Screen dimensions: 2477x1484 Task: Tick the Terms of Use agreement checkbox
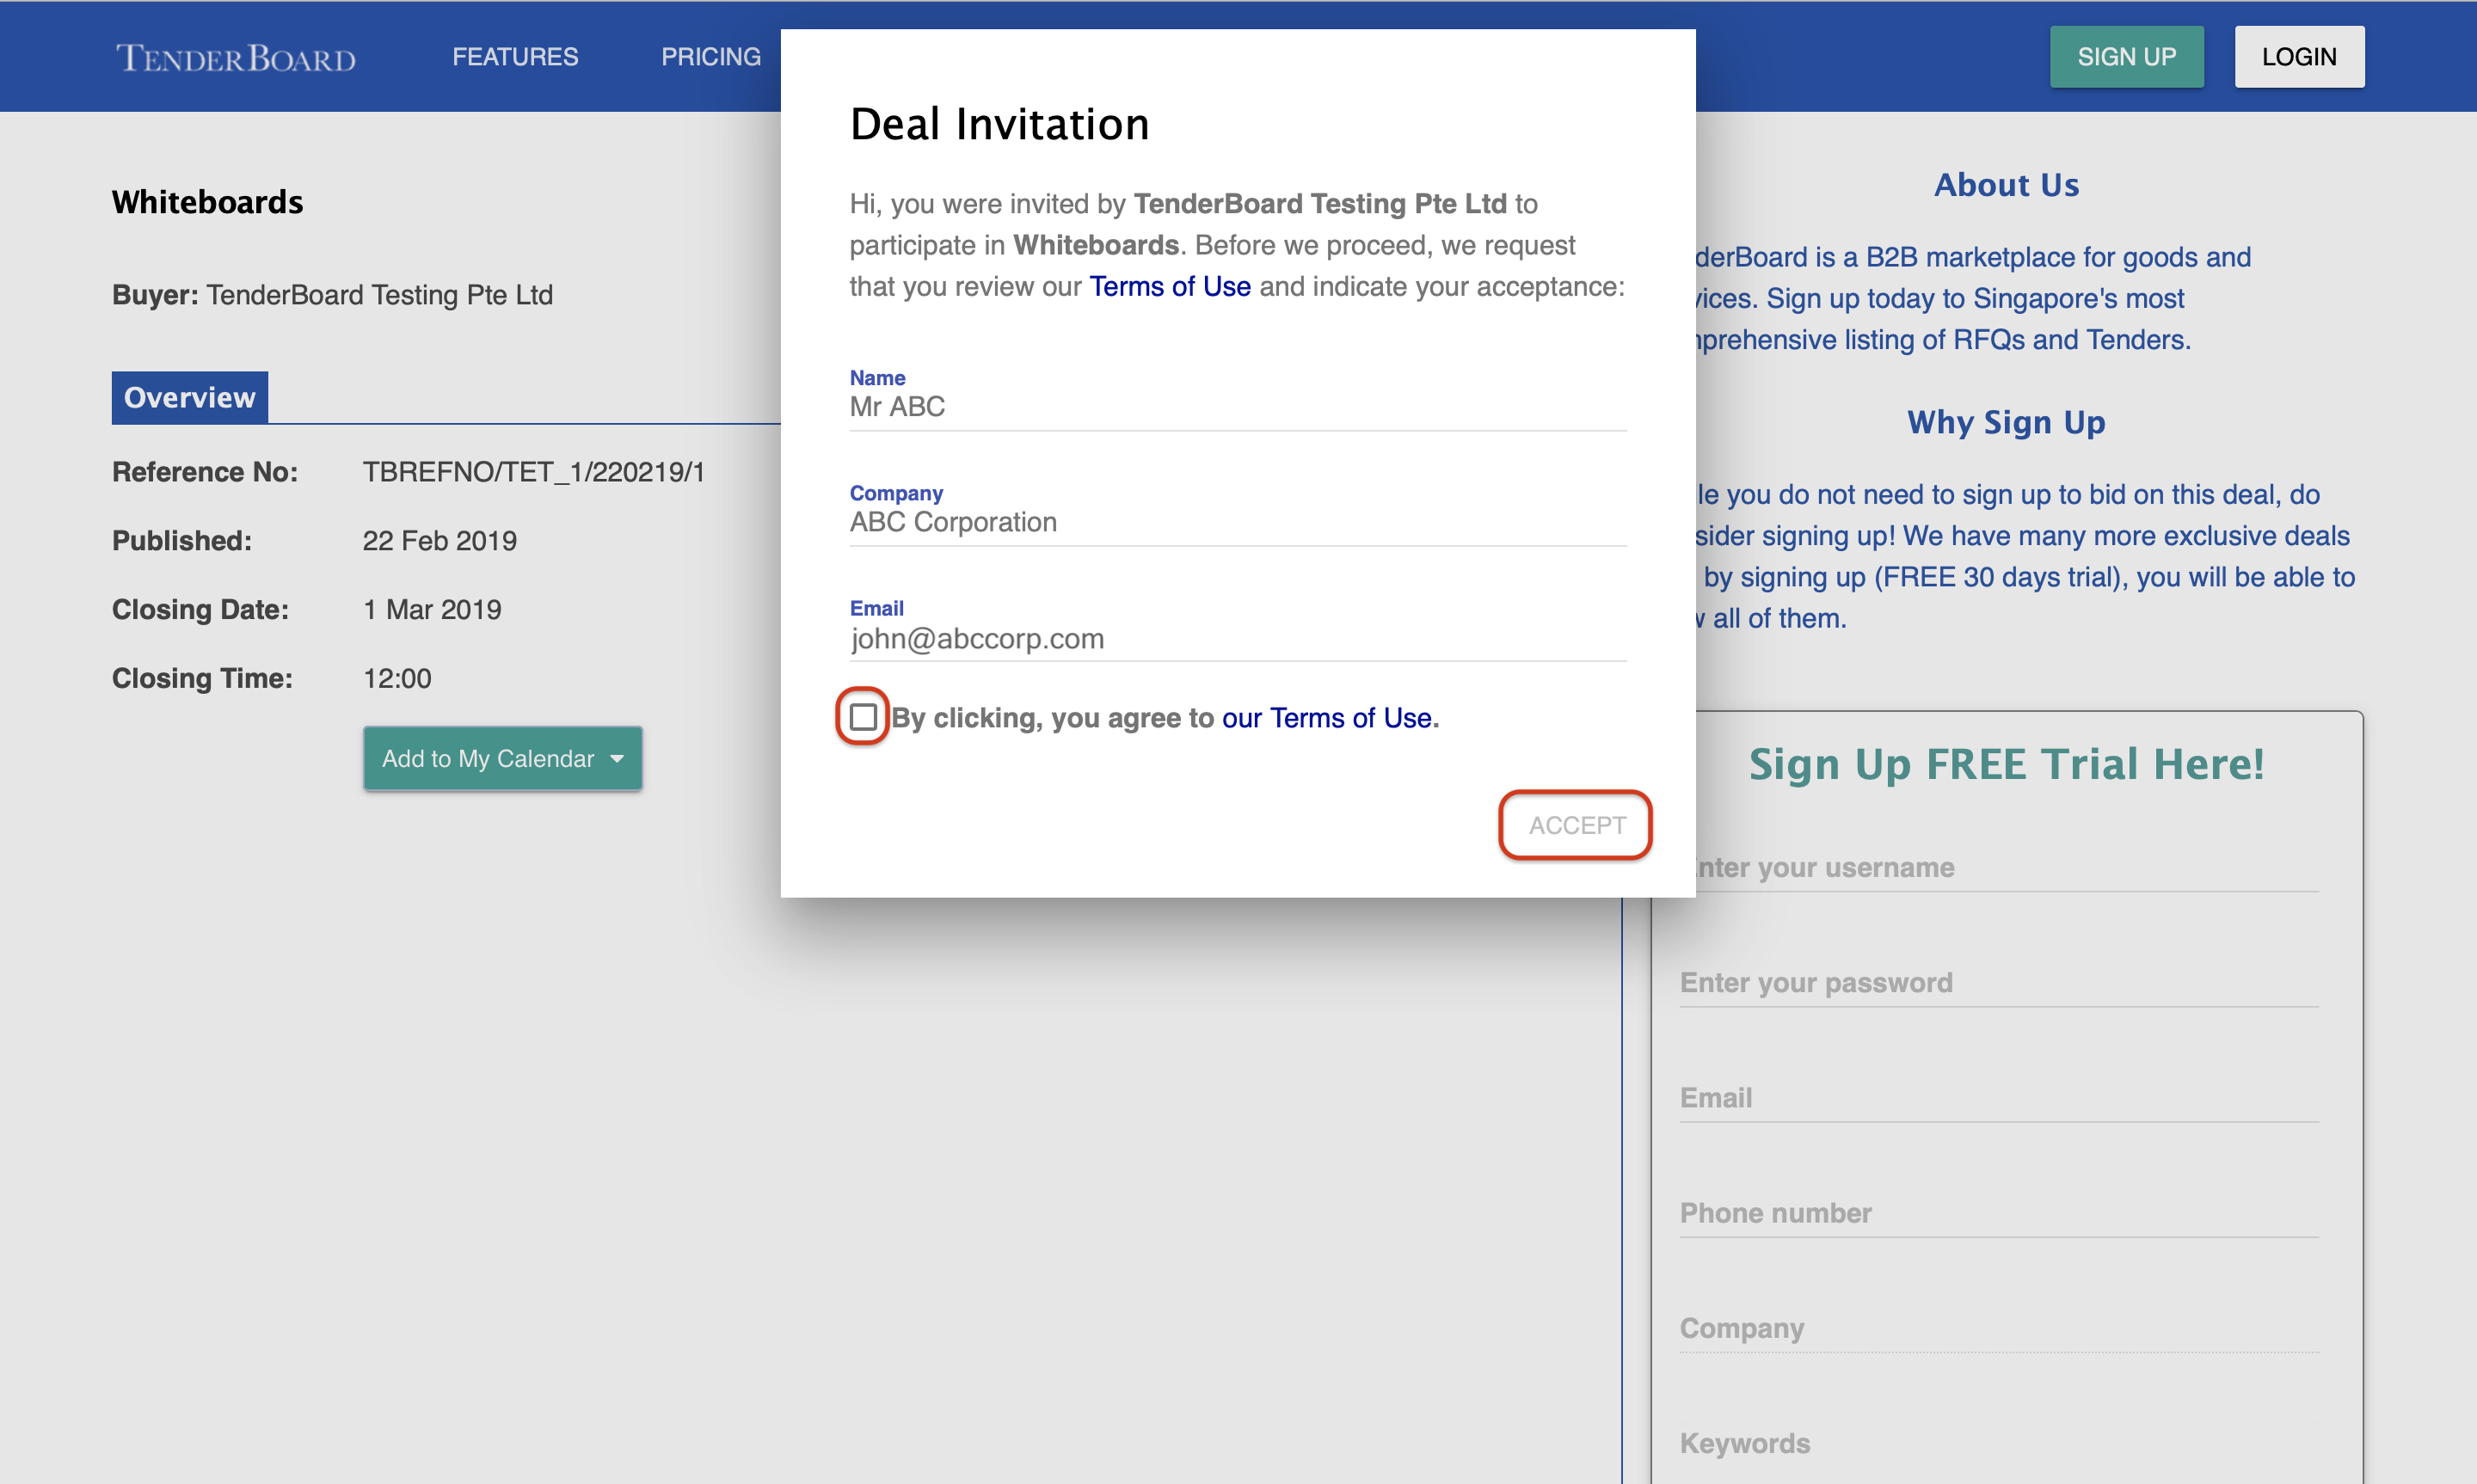863,717
